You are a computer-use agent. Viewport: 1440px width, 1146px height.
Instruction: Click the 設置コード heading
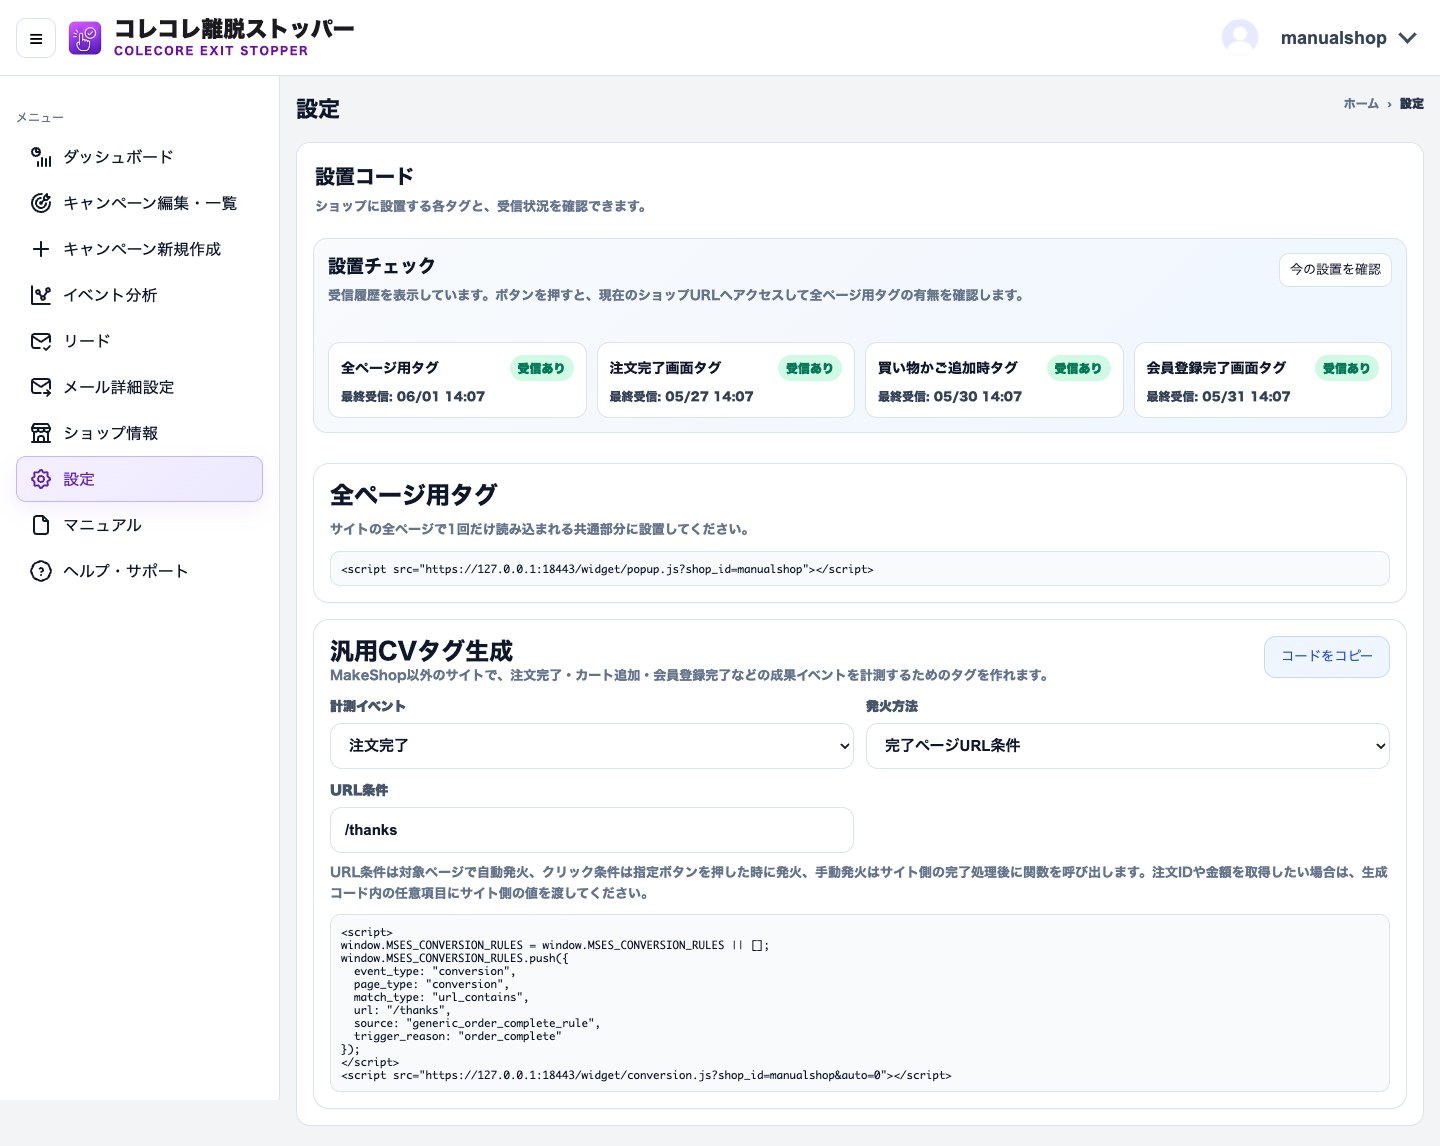click(365, 177)
